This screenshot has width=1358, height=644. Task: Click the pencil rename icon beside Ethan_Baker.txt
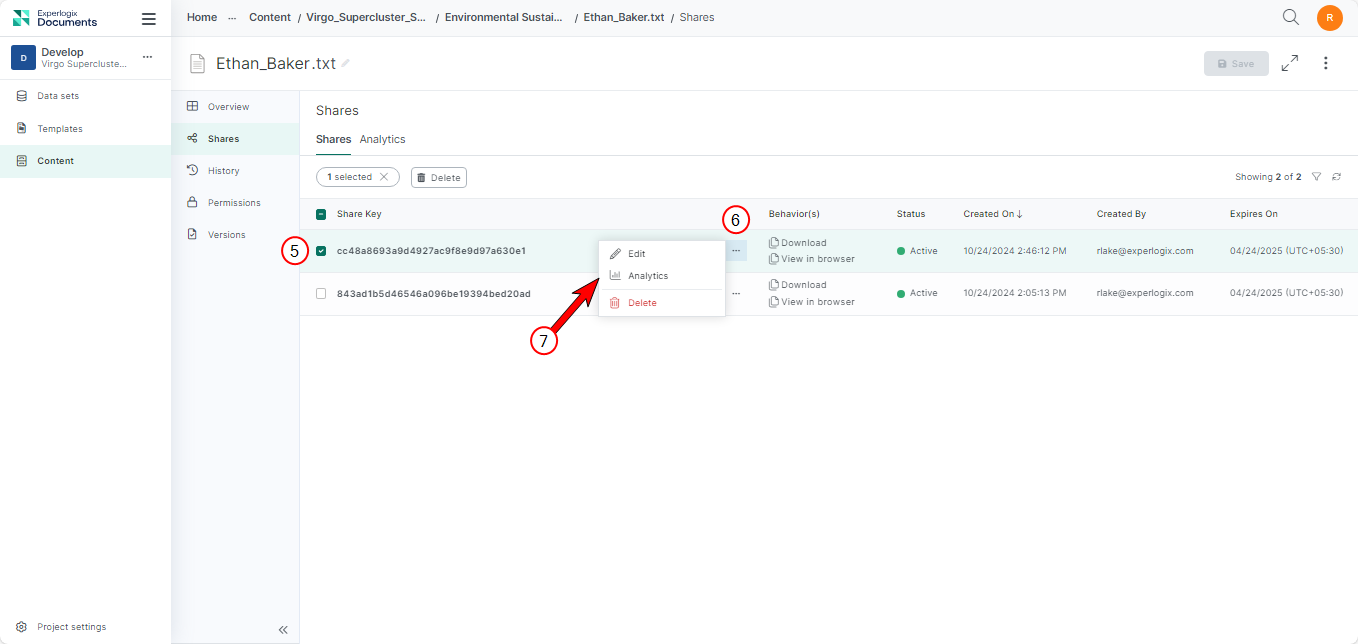346,63
